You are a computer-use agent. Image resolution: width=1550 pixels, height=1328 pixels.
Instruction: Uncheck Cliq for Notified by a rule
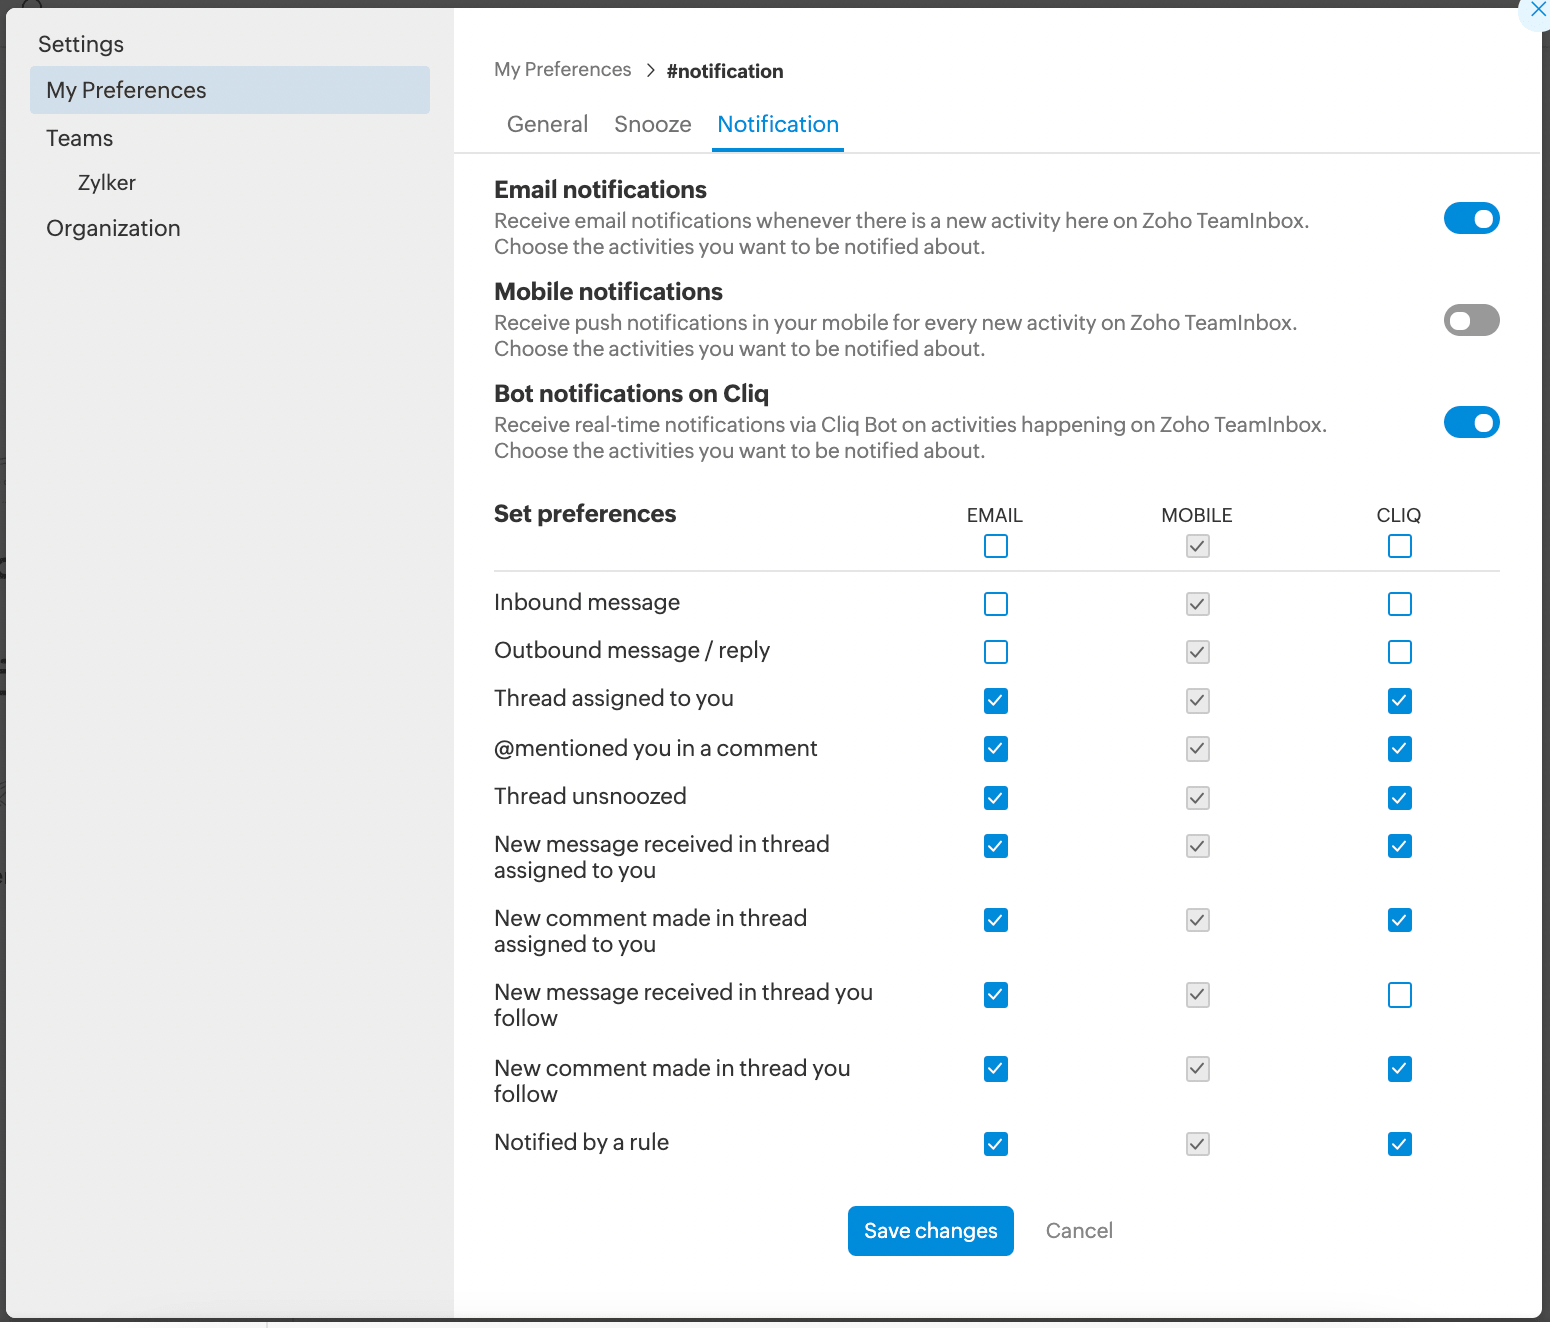coord(1399,1144)
